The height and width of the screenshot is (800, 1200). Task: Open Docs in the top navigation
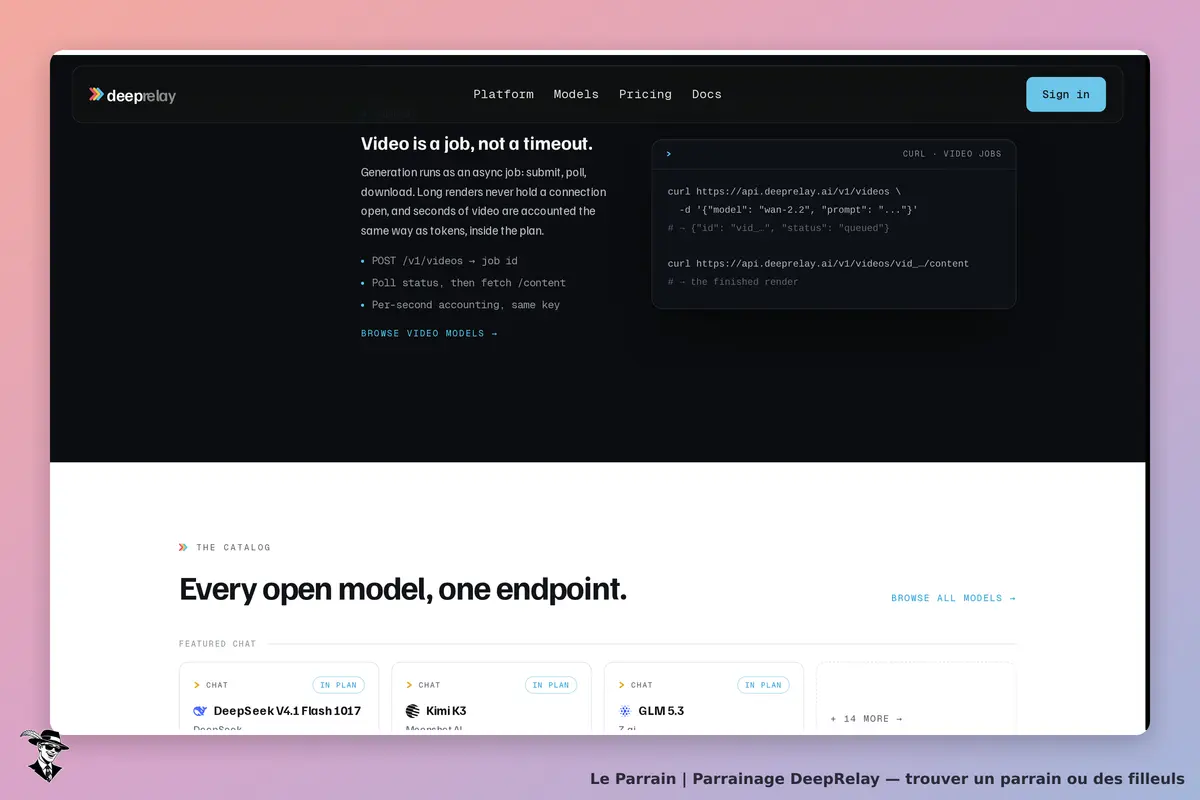(x=706, y=94)
